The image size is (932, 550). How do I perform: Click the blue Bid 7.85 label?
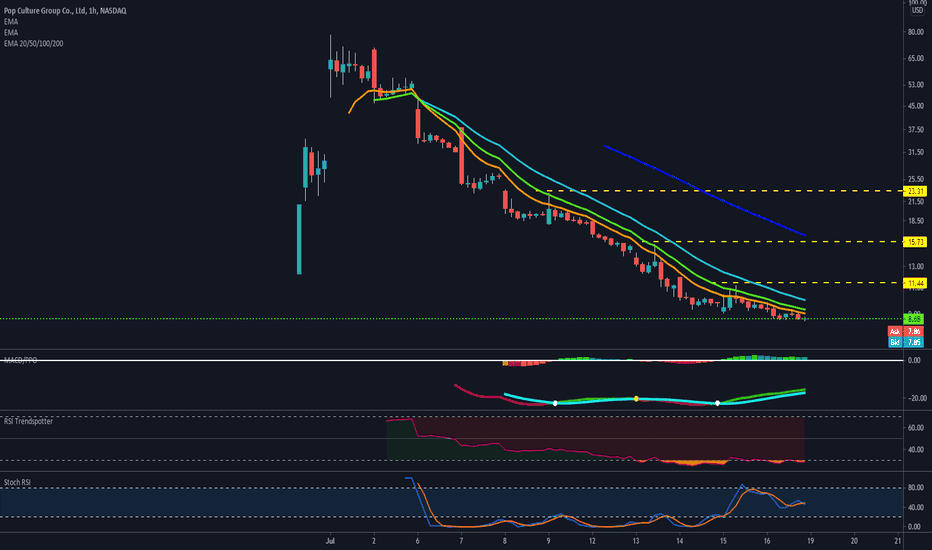click(x=906, y=342)
